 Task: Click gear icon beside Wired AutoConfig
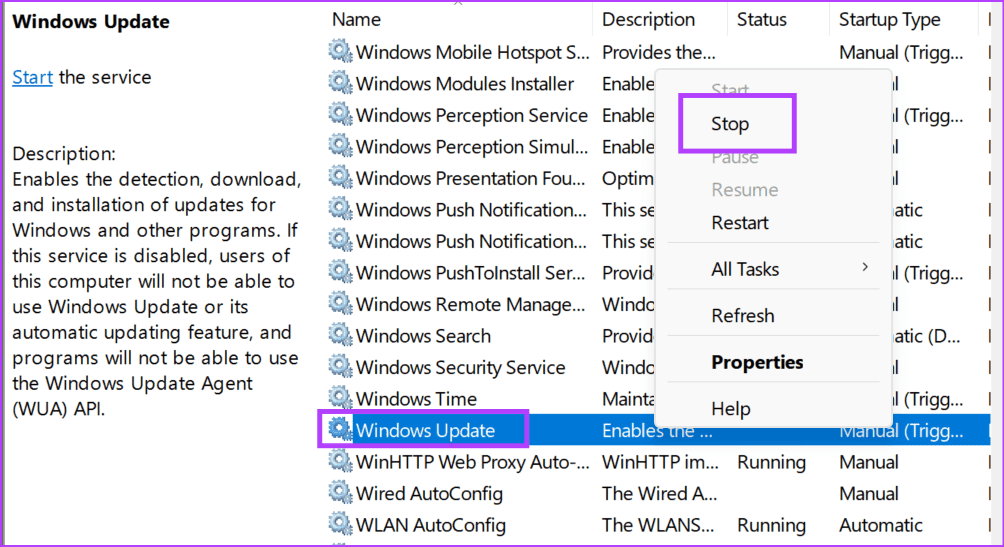click(340, 492)
